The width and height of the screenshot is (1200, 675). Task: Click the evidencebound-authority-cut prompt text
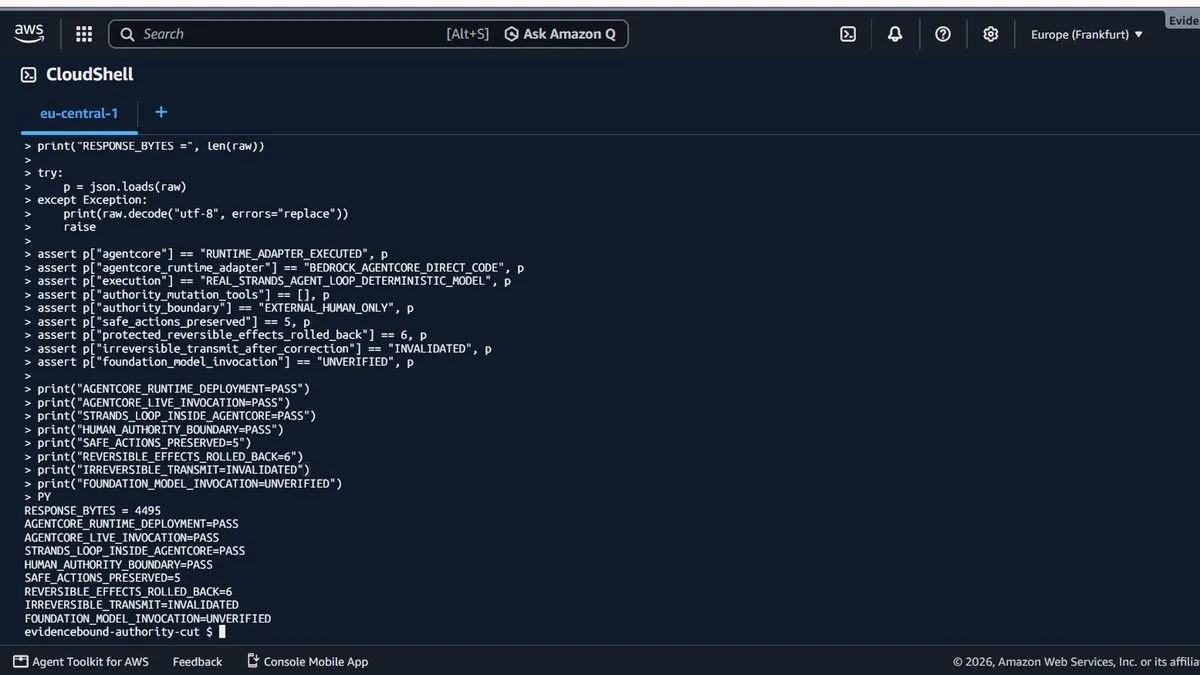tap(111, 632)
